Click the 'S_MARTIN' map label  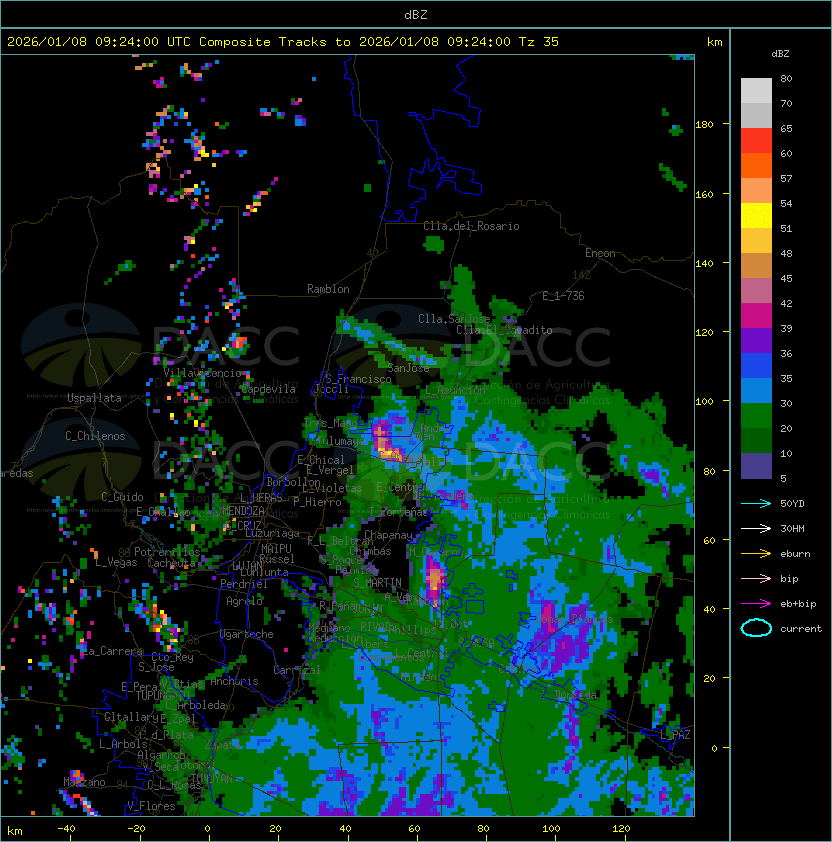coord(377,583)
